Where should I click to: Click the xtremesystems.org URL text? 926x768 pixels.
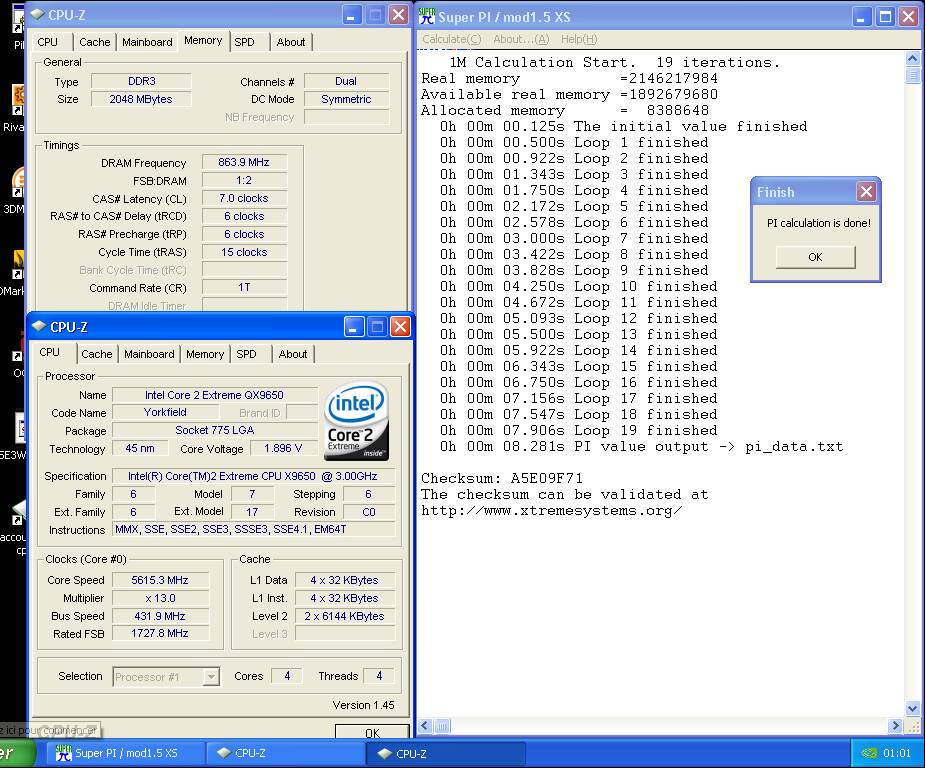click(552, 510)
